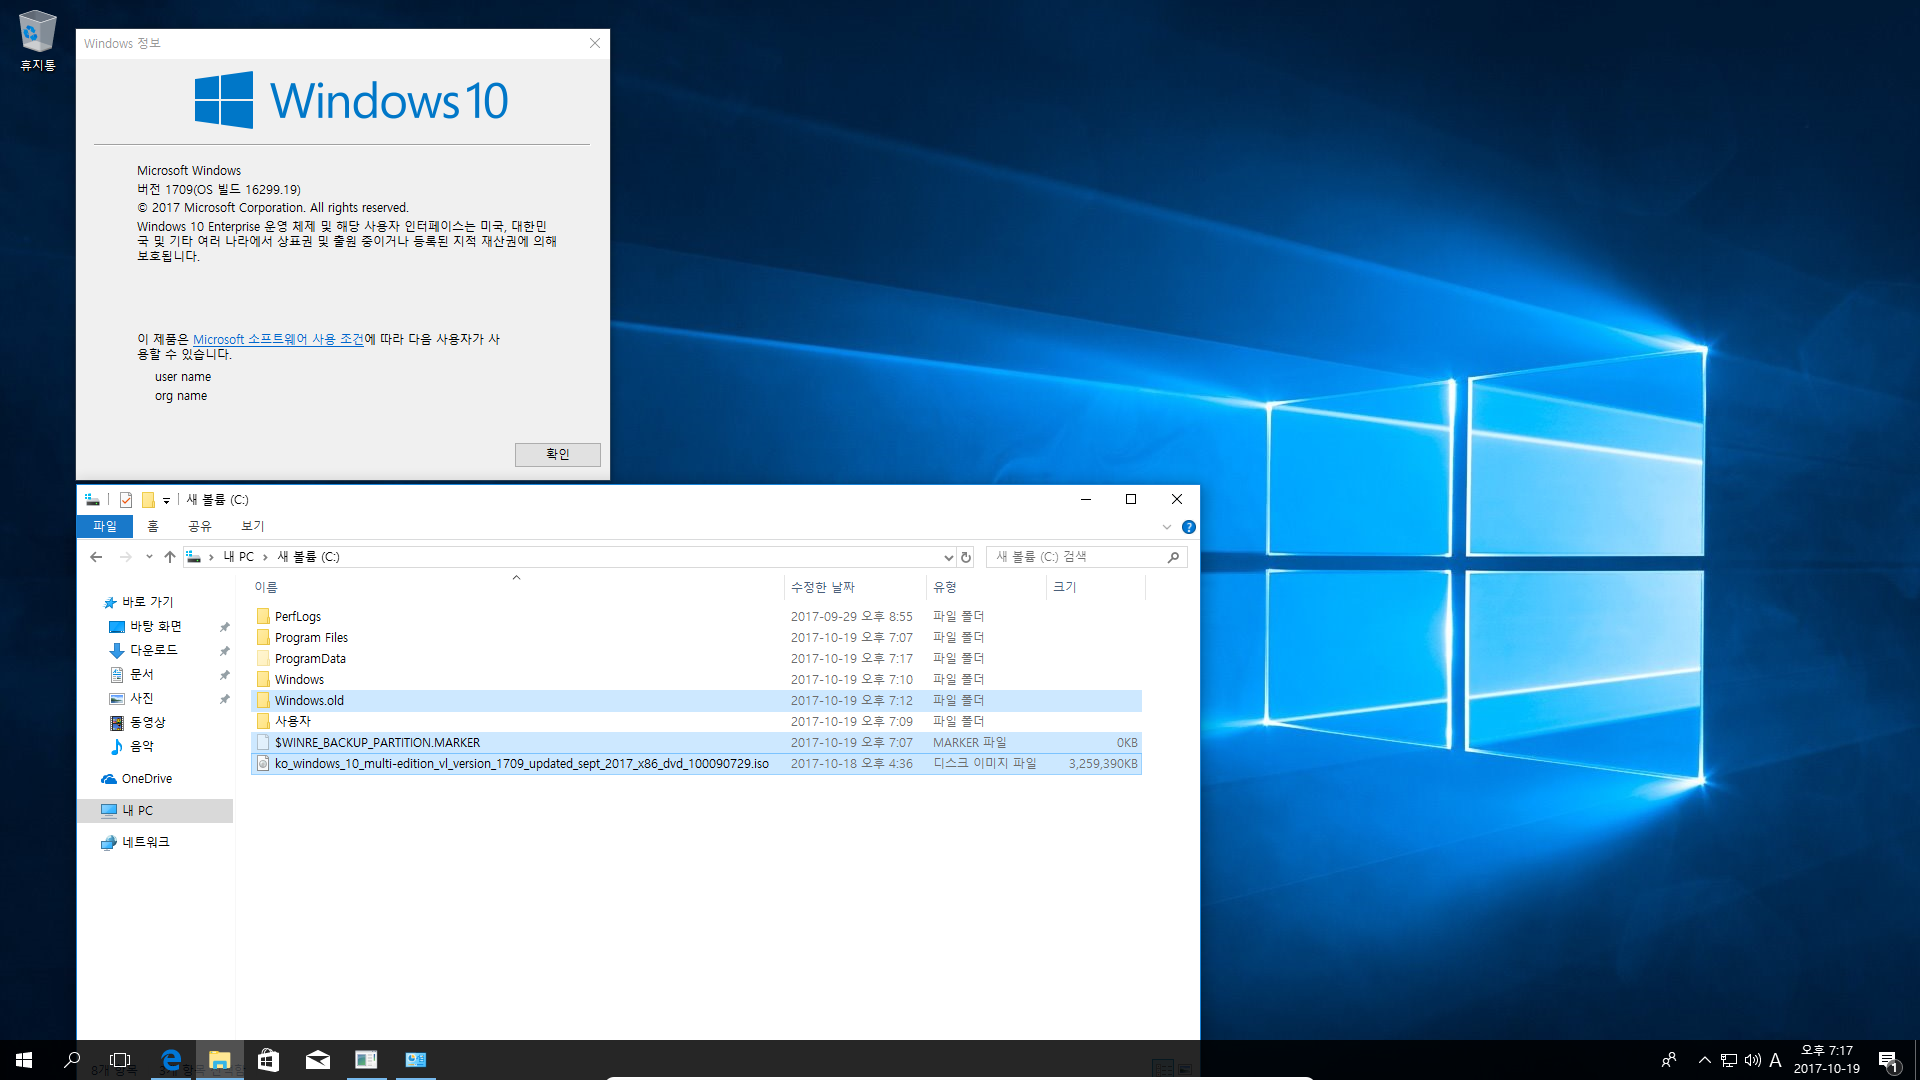
Task: Open address bar history dropdown
Action: click(x=948, y=557)
